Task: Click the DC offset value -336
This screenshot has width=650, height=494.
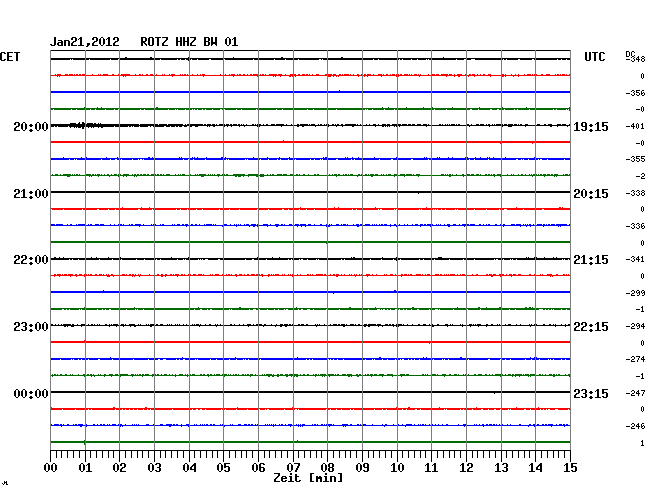Action: 636,226
